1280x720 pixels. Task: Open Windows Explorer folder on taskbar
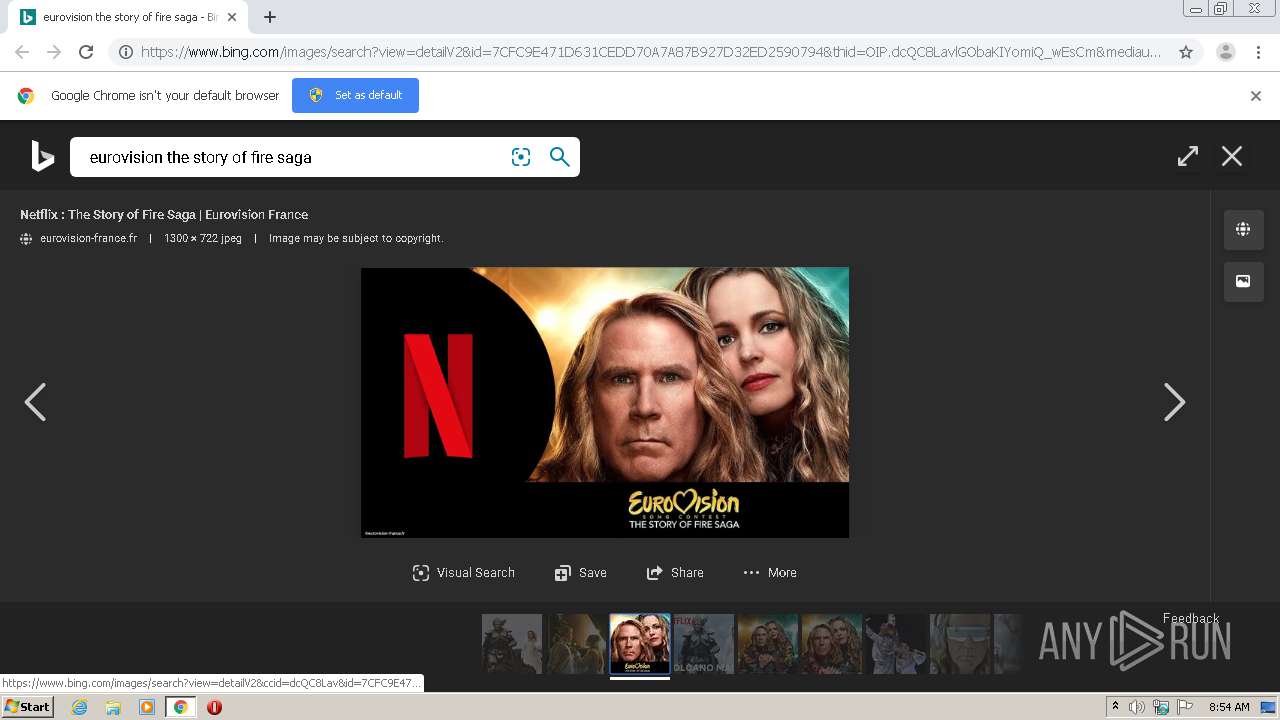click(113, 707)
